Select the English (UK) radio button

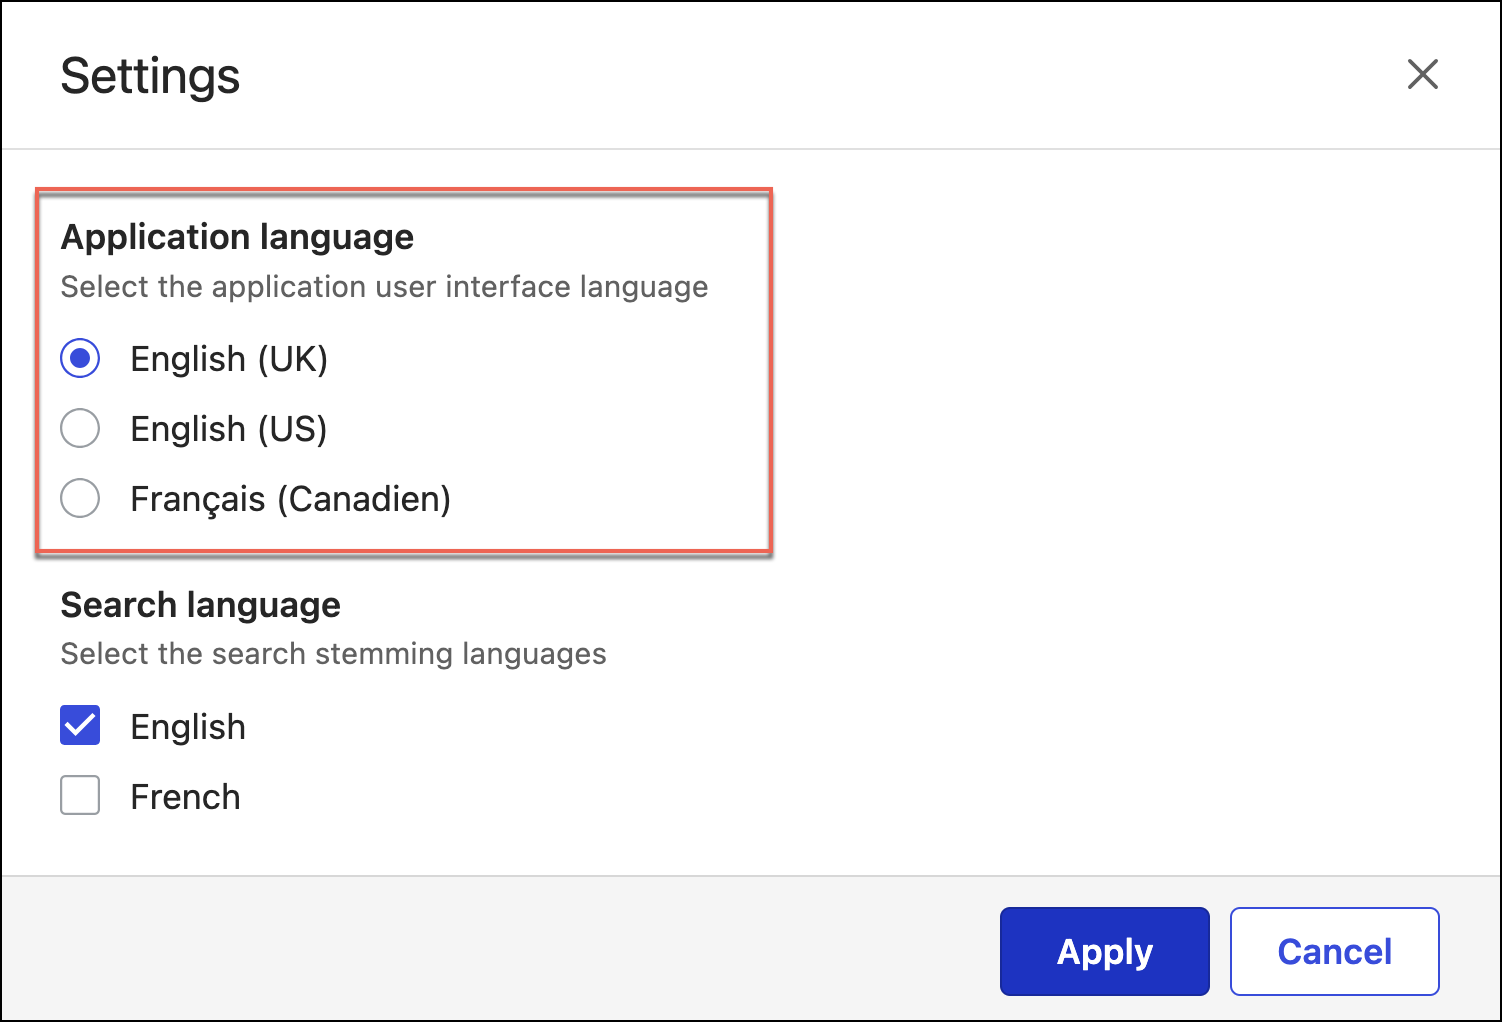(x=80, y=358)
